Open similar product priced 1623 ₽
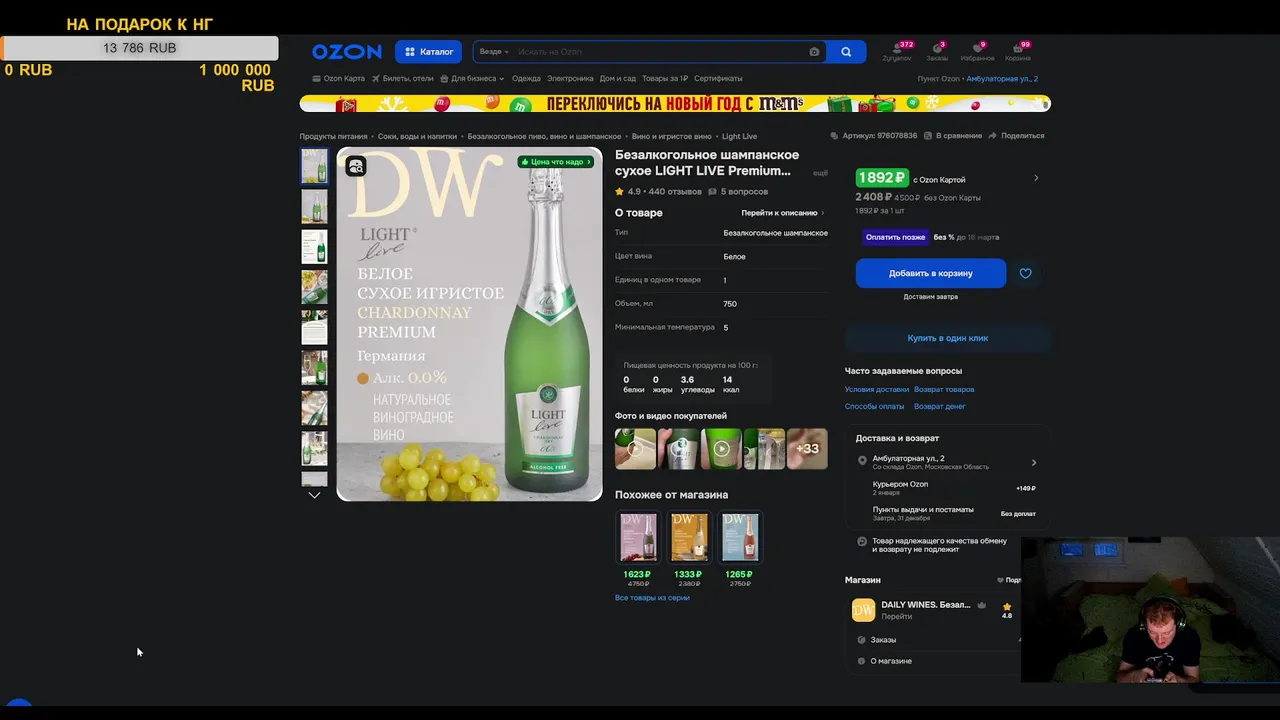1280x720 pixels. (637, 548)
